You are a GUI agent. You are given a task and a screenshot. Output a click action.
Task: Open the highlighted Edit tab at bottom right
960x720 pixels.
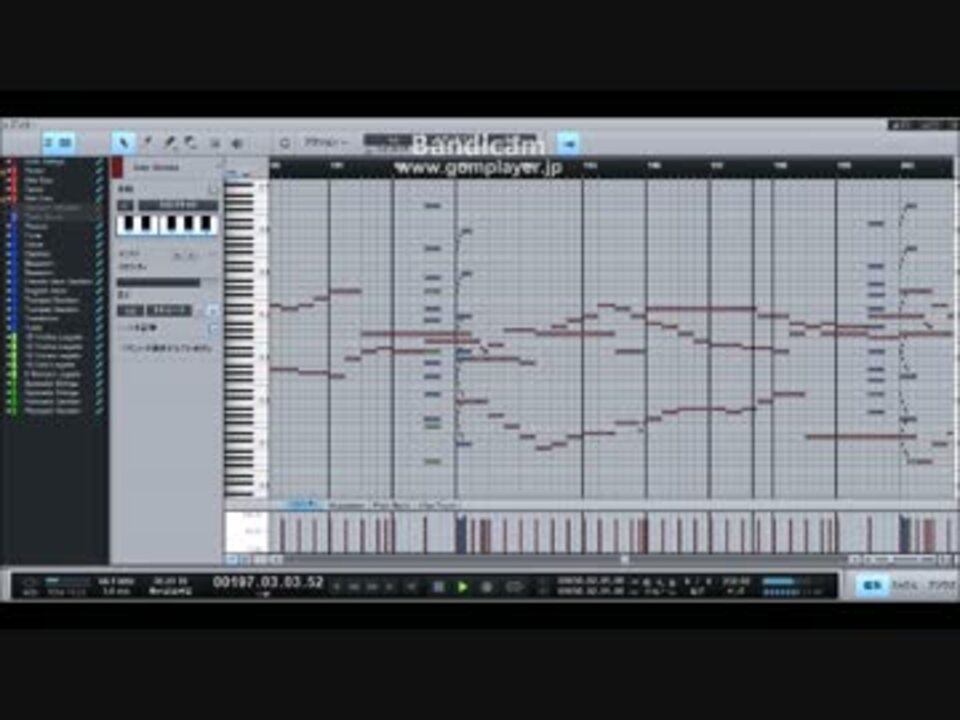click(872, 585)
